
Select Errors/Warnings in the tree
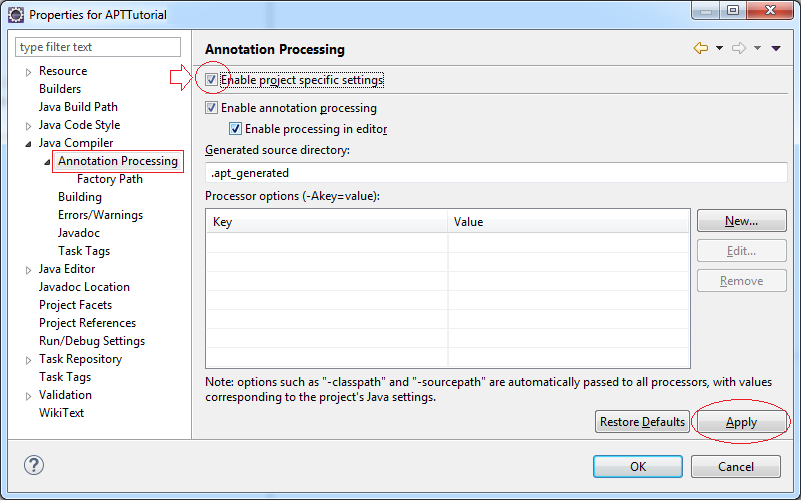(x=100, y=215)
